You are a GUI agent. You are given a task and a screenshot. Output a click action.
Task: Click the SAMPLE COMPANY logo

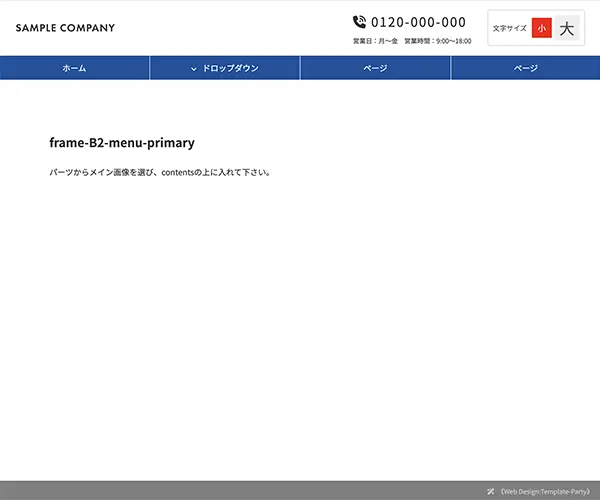tap(65, 28)
